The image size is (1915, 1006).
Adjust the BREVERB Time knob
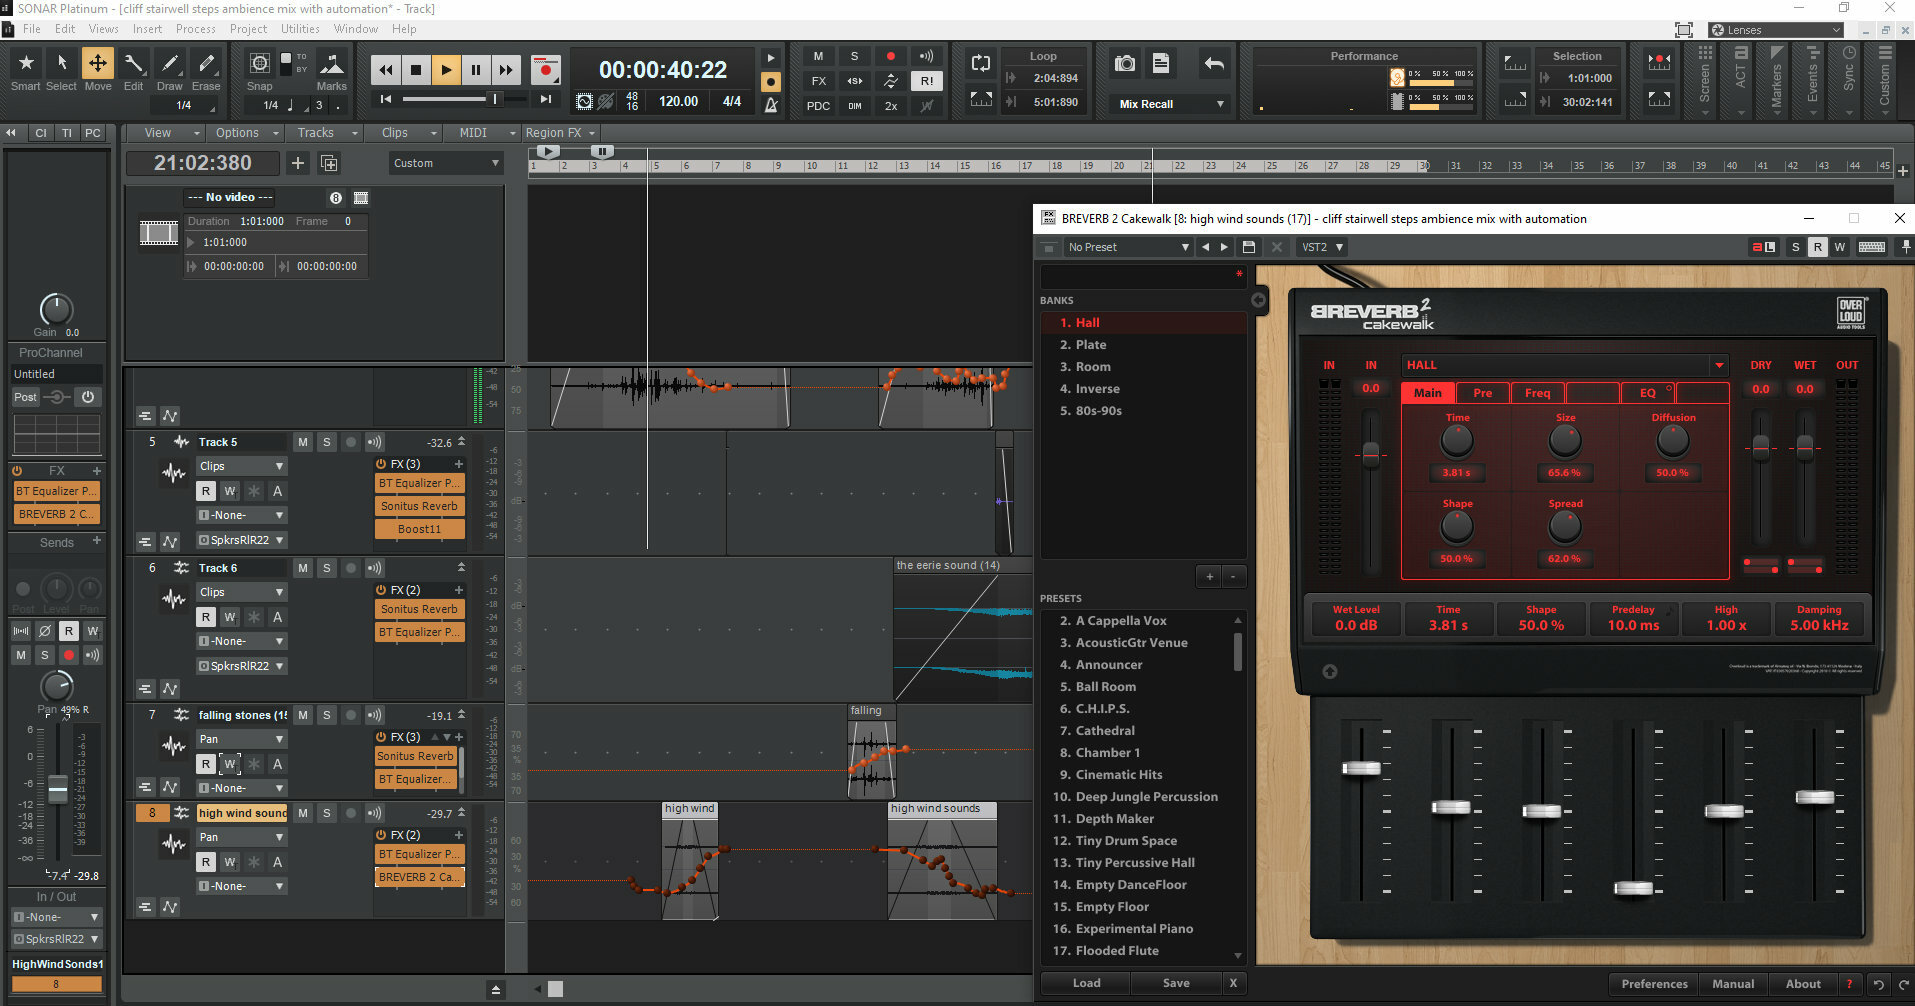(x=1456, y=440)
